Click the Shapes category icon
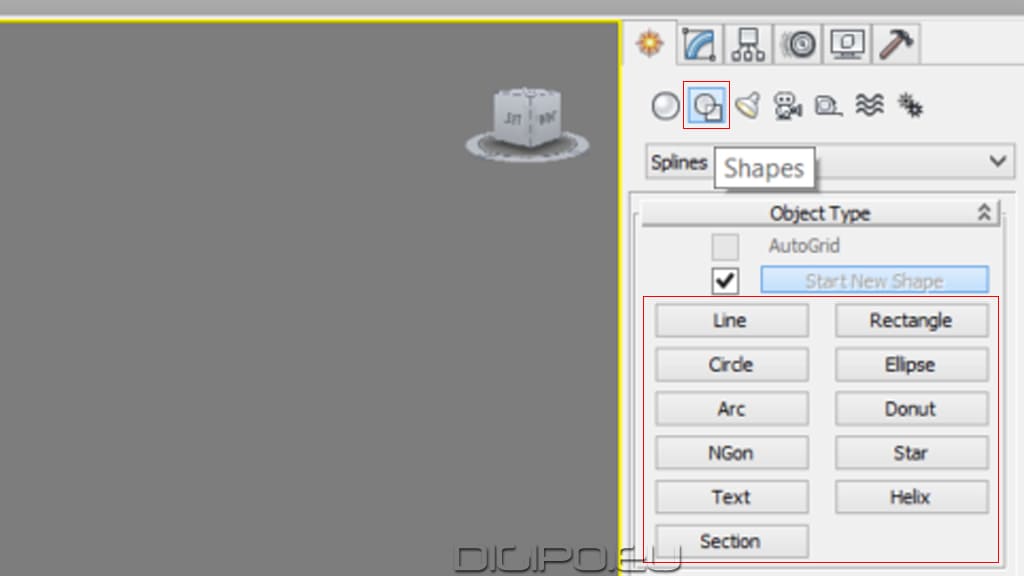Viewport: 1024px width, 576px height. (708, 105)
